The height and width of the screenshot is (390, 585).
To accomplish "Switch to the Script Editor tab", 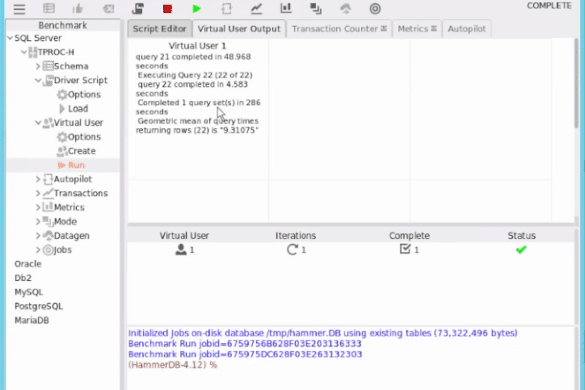I will point(160,29).
